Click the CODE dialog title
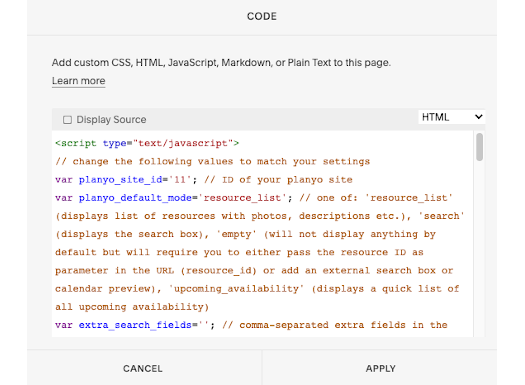The width and height of the screenshot is (525, 385). pos(262,16)
